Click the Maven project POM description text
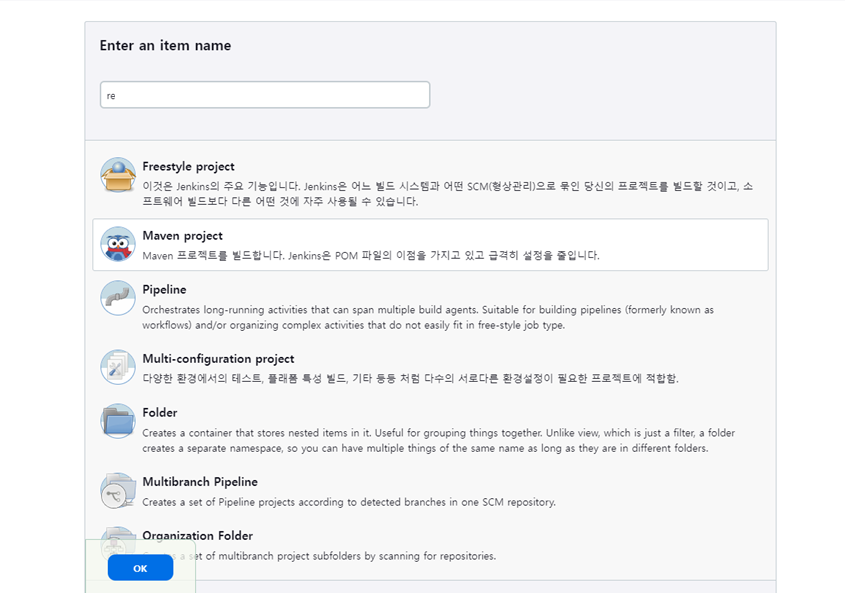The width and height of the screenshot is (845, 593). pyautogui.click(x=371, y=256)
